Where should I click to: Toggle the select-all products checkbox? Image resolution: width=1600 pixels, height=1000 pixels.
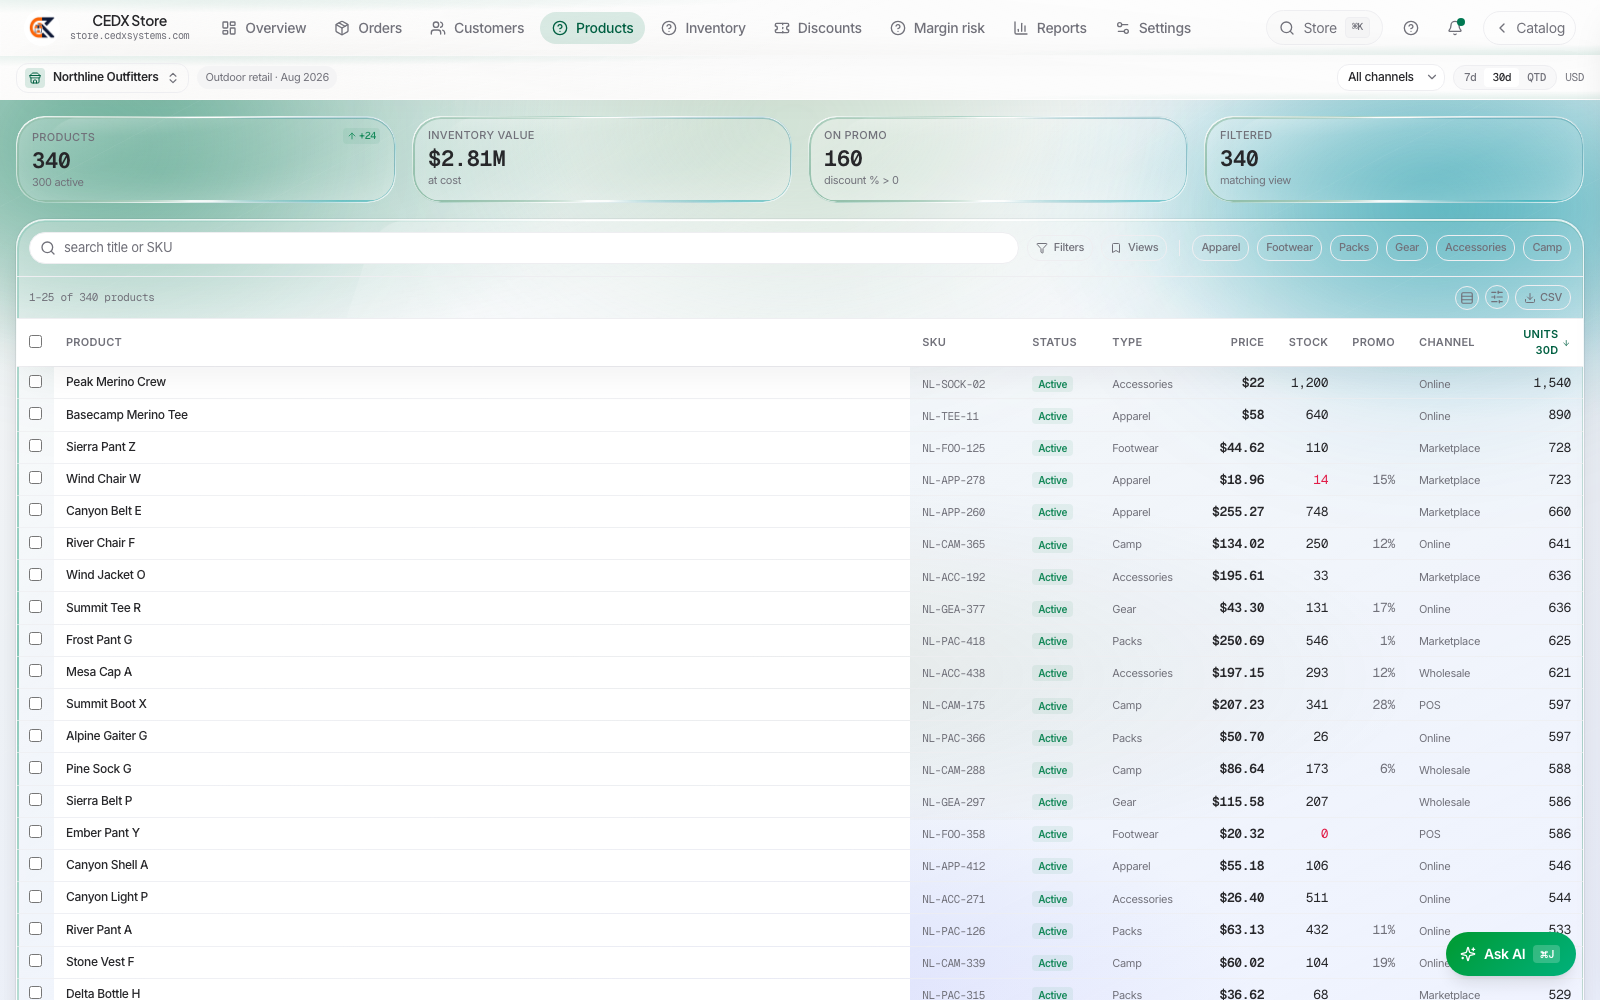(x=36, y=342)
